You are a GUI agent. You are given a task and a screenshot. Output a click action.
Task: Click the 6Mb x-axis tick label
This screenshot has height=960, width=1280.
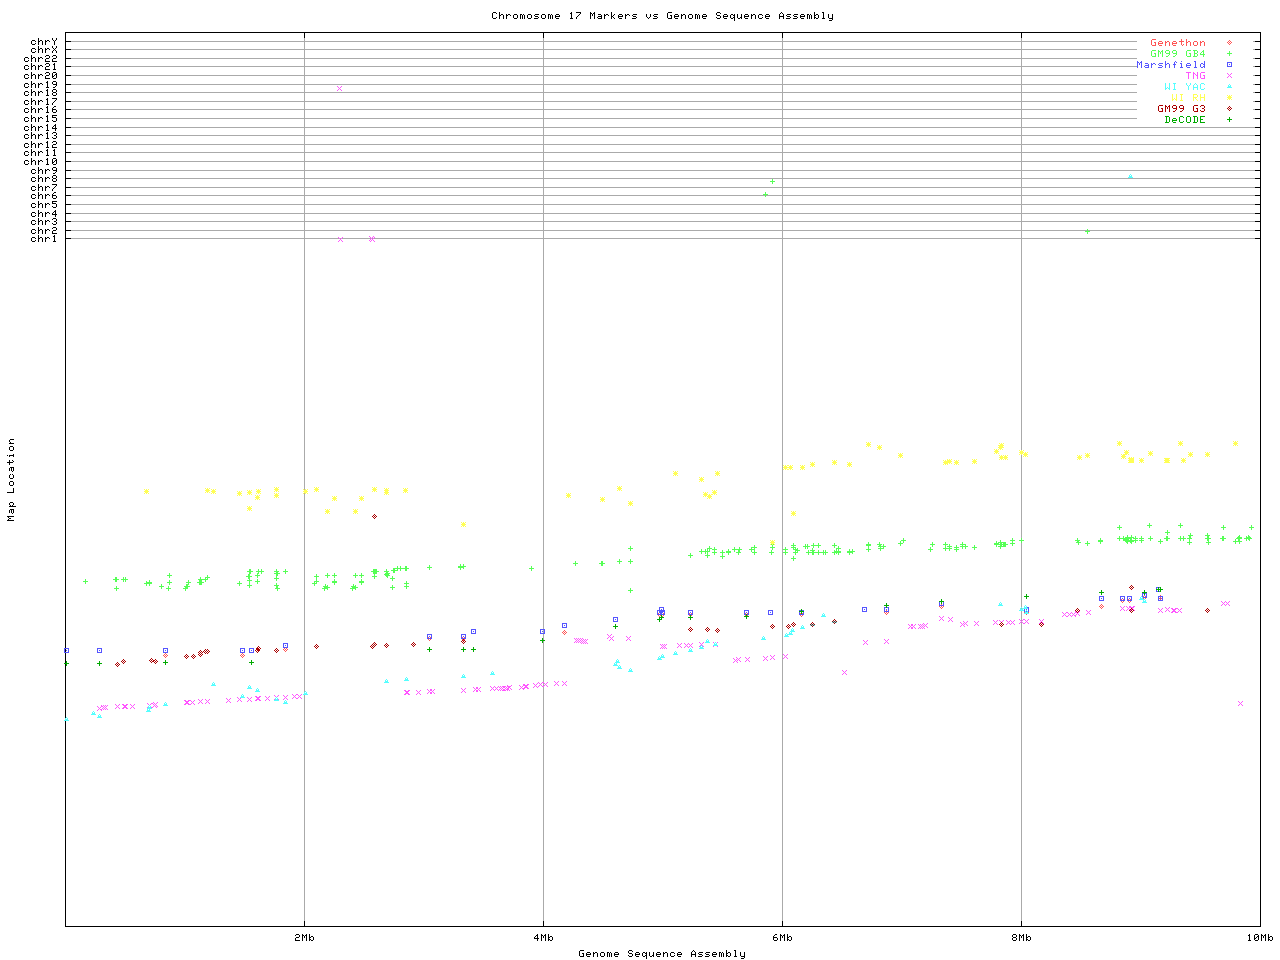pyautogui.click(x=782, y=938)
